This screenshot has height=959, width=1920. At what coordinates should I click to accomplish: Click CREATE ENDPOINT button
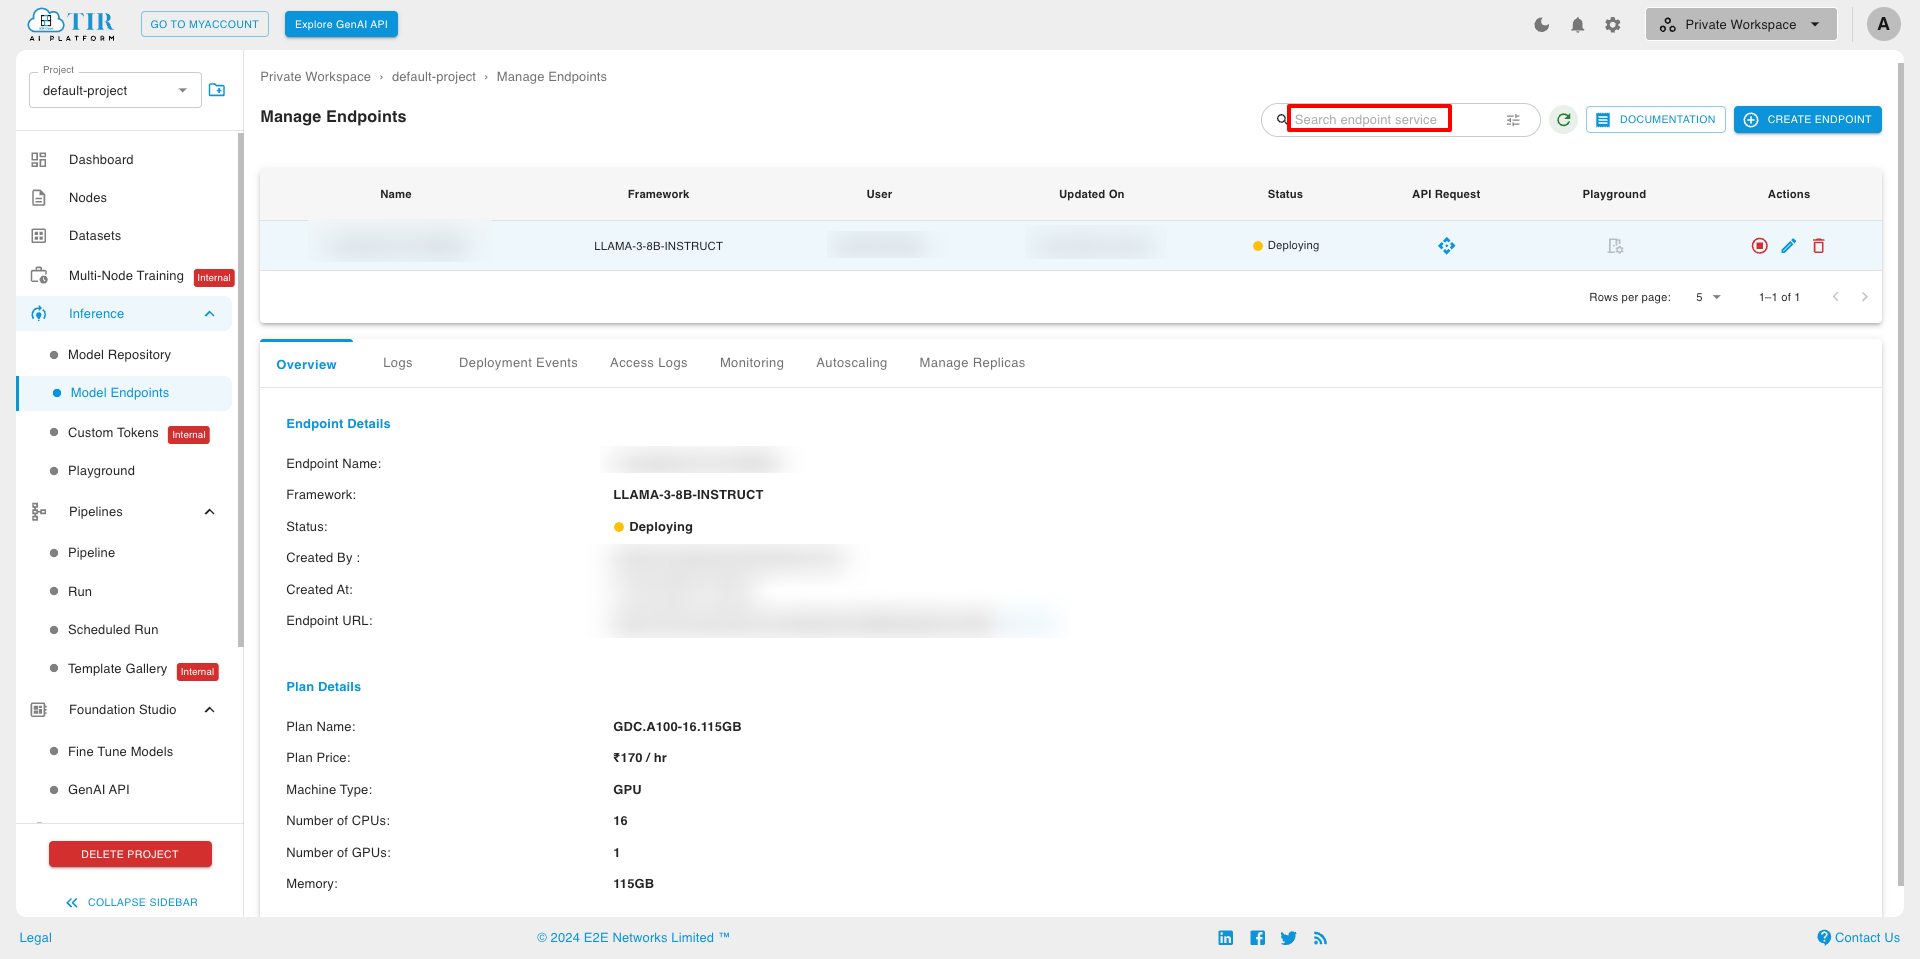pyautogui.click(x=1807, y=120)
